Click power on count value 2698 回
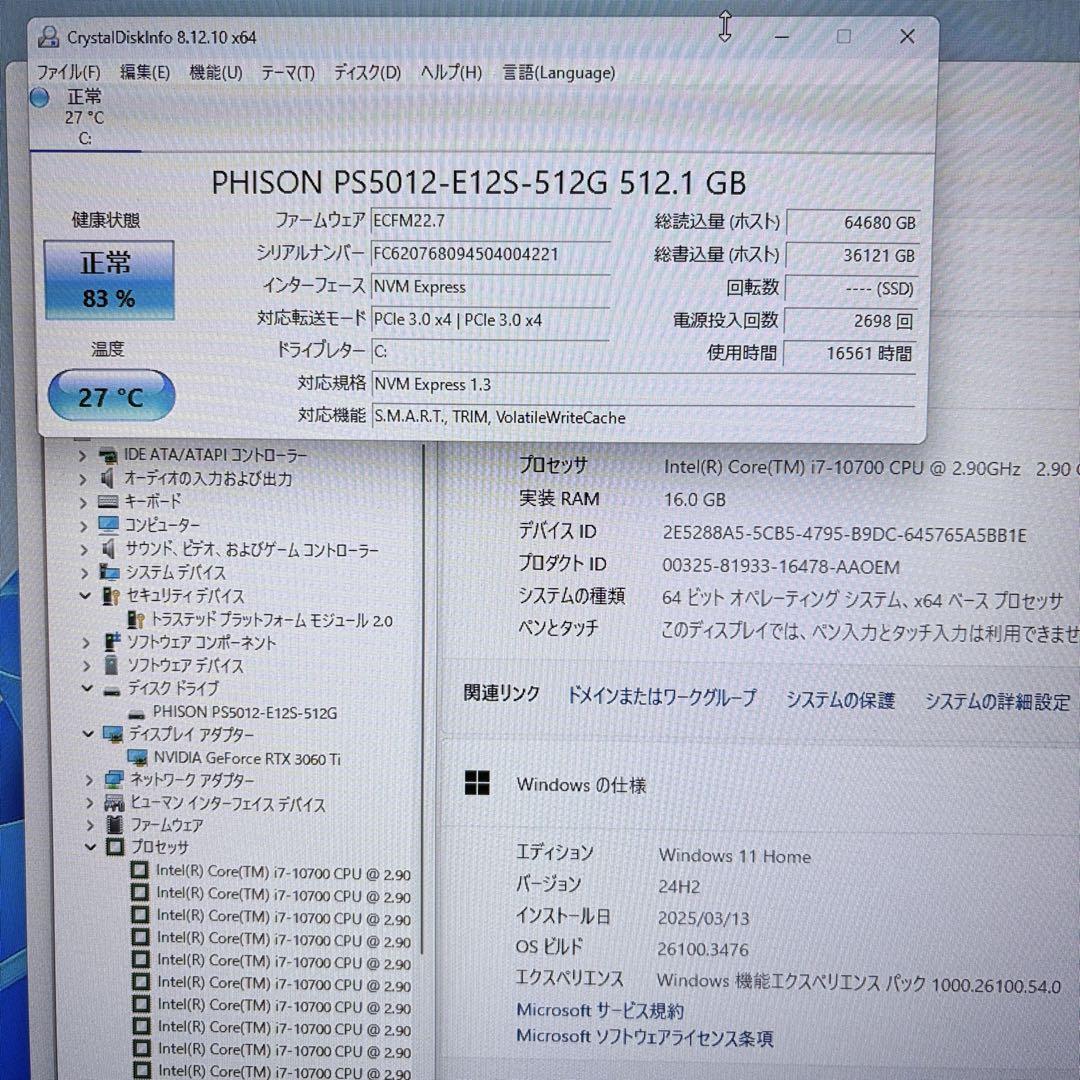Screen dimensions: 1080x1080 (x=851, y=321)
